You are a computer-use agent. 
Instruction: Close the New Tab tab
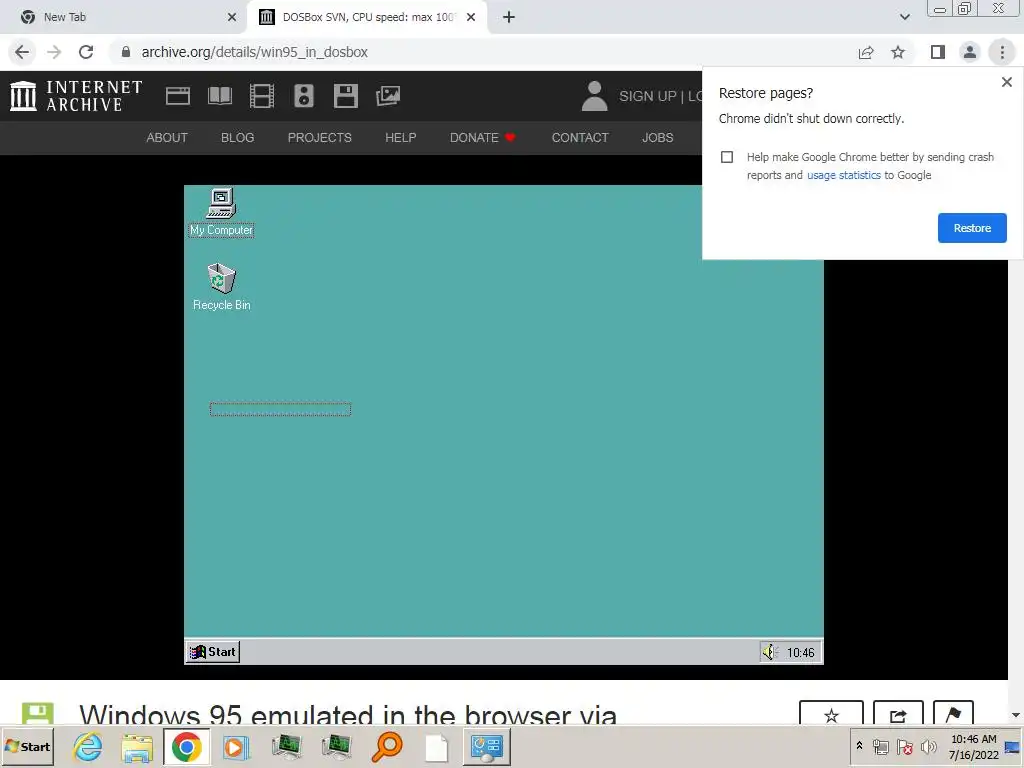(232, 17)
